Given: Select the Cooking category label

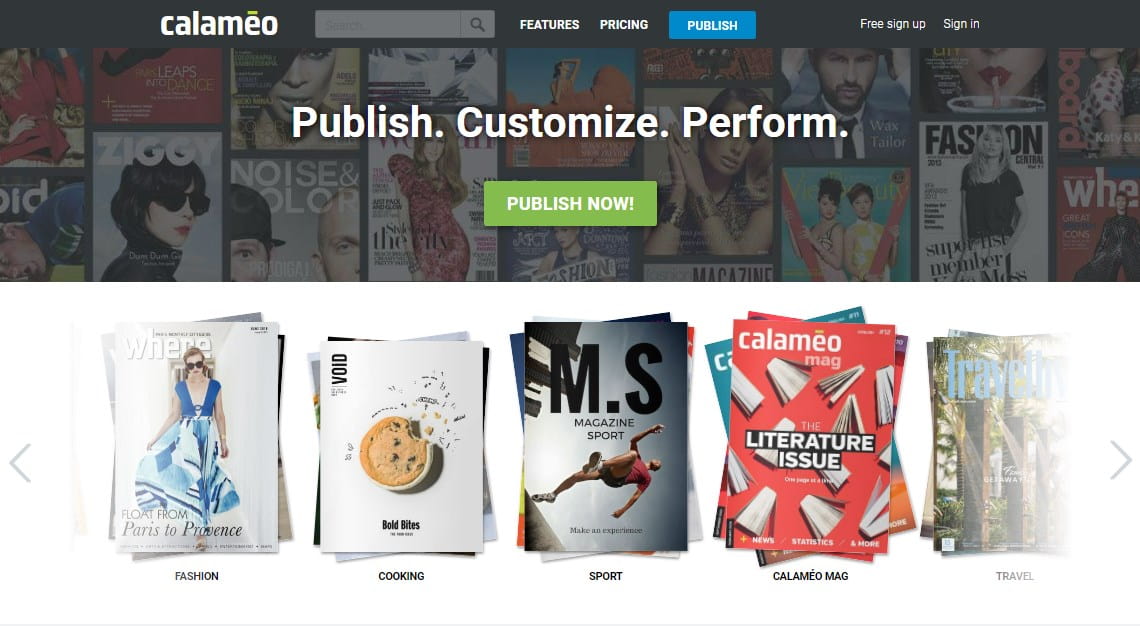Looking at the screenshot, I should coord(401,576).
